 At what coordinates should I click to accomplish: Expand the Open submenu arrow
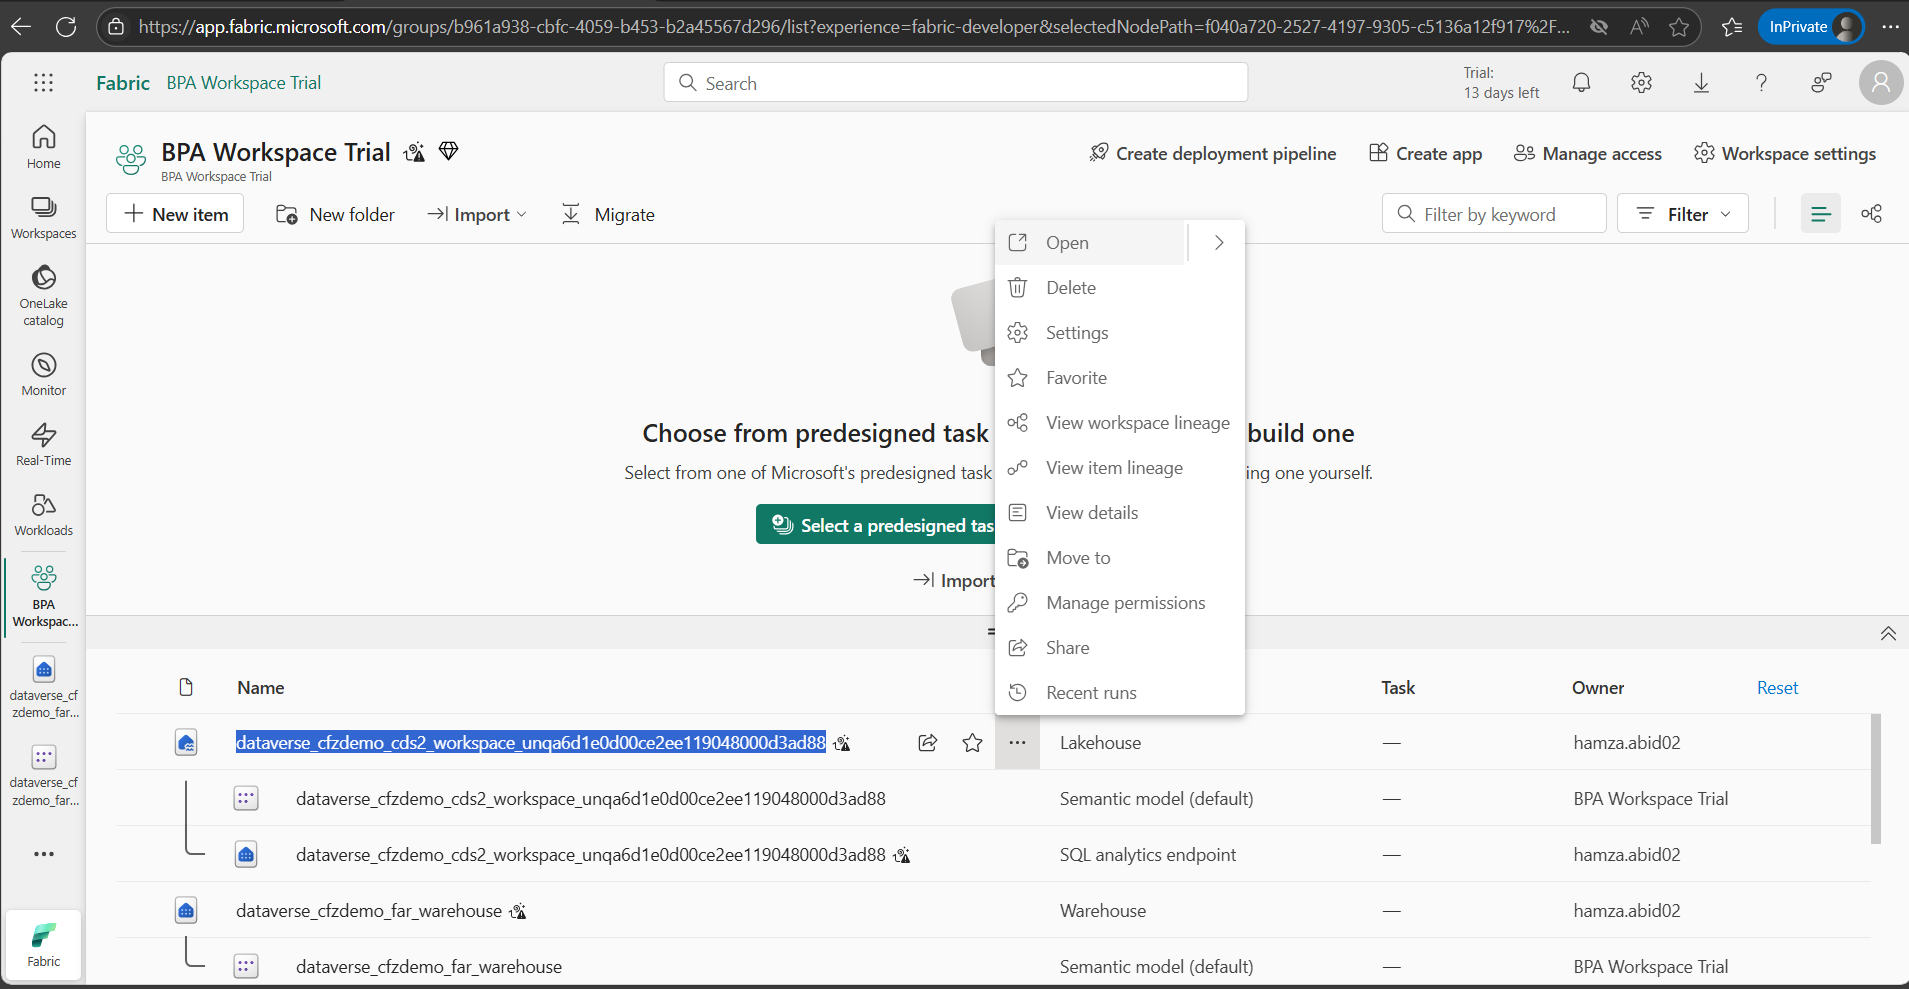tap(1219, 243)
